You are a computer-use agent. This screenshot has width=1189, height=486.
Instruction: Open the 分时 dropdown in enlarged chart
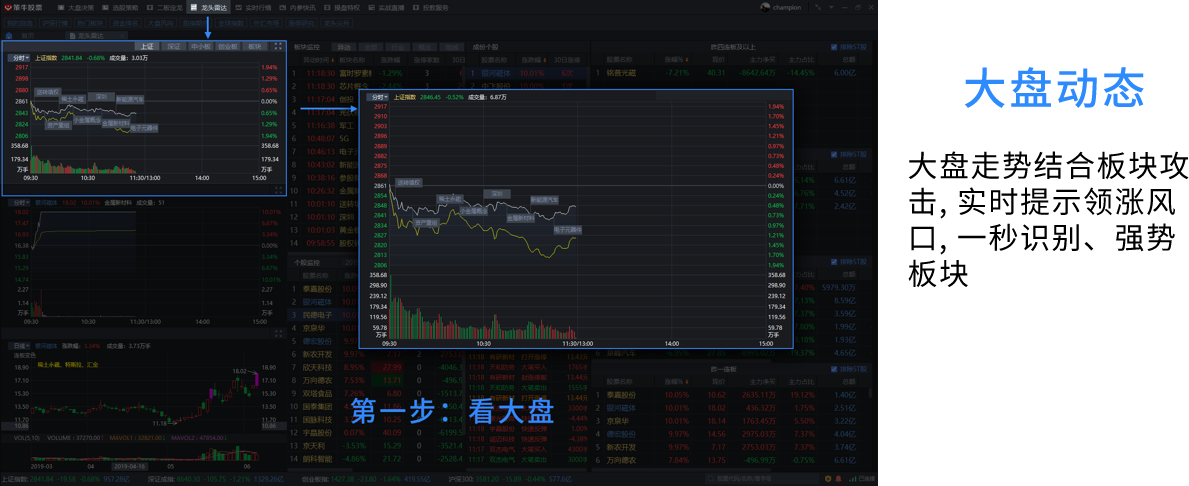click(x=377, y=98)
